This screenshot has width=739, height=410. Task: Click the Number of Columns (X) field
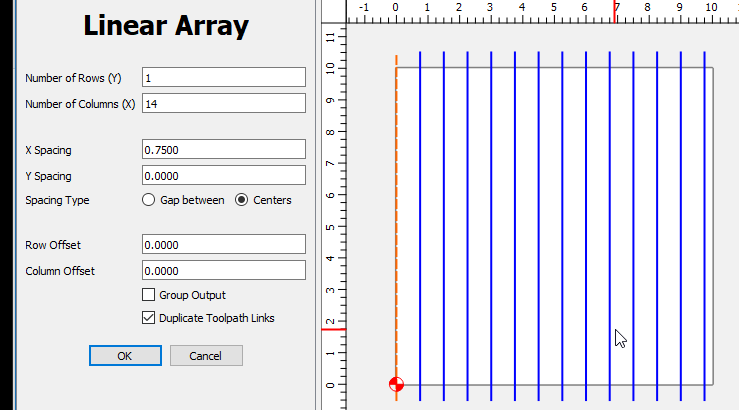224,103
